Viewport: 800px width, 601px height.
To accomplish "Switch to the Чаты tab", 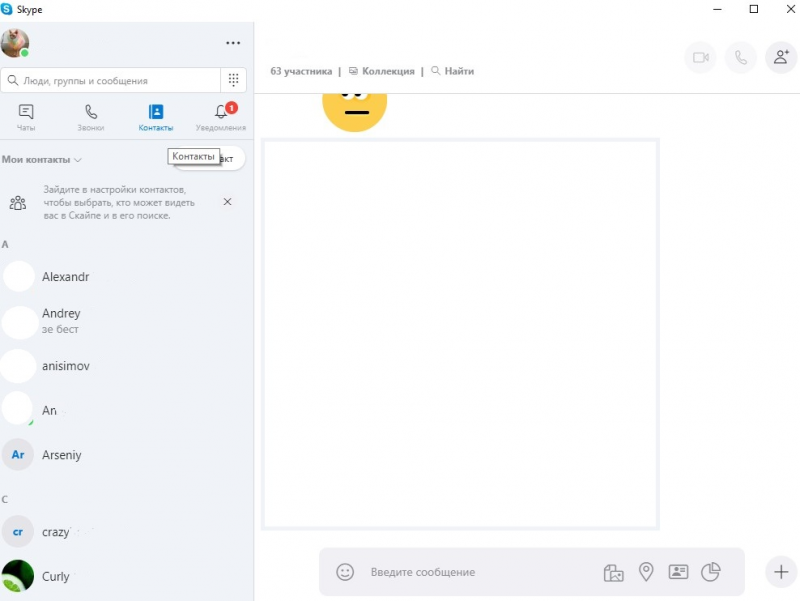I will pyautogui.click(x=26, y=118).
